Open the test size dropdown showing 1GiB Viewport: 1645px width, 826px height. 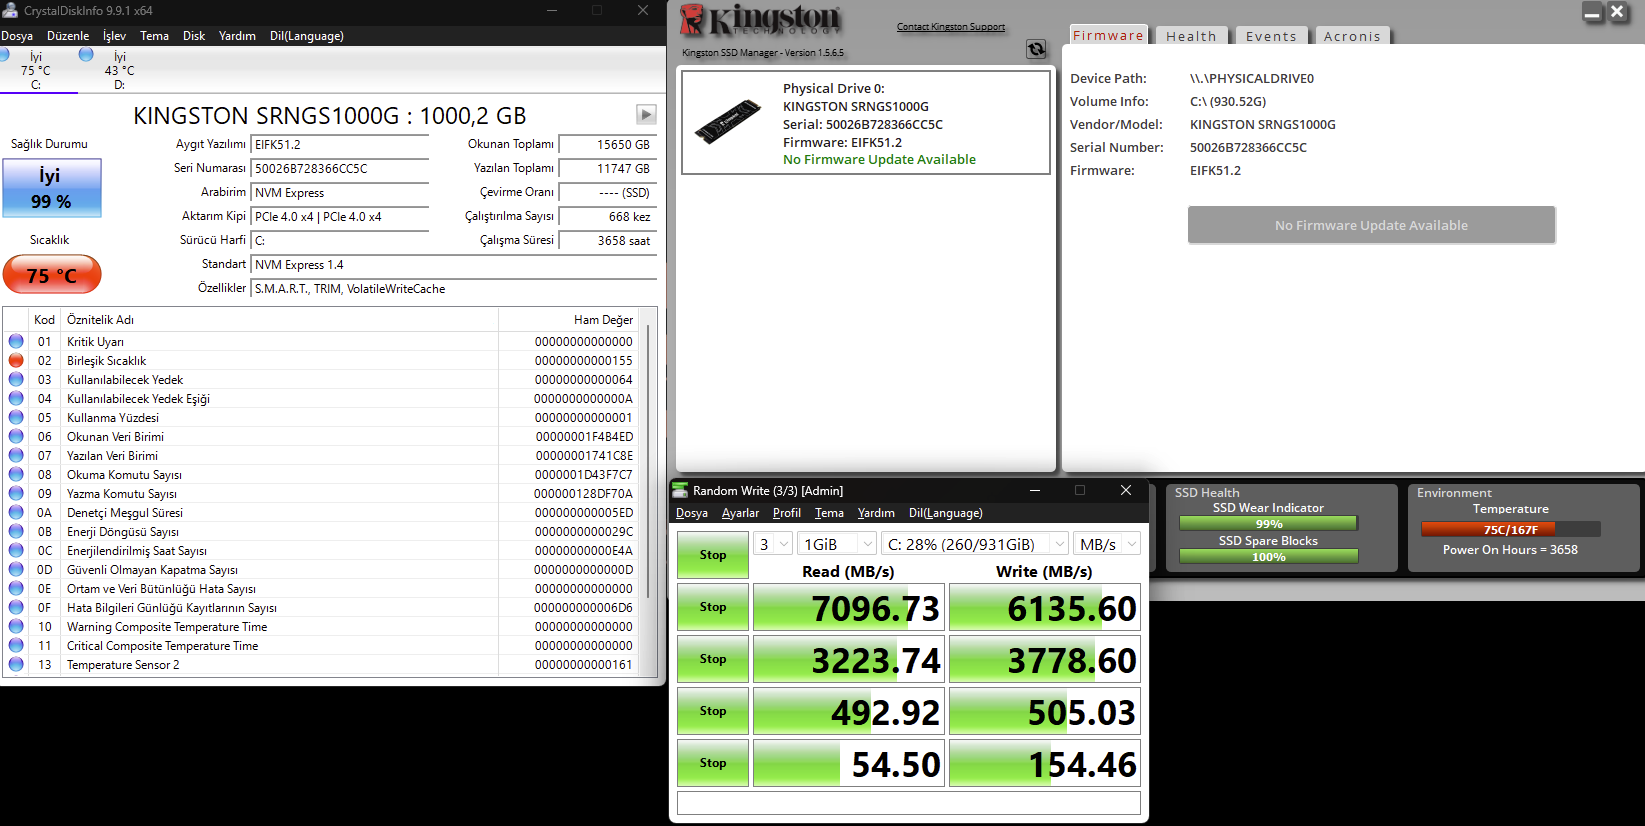837,544
